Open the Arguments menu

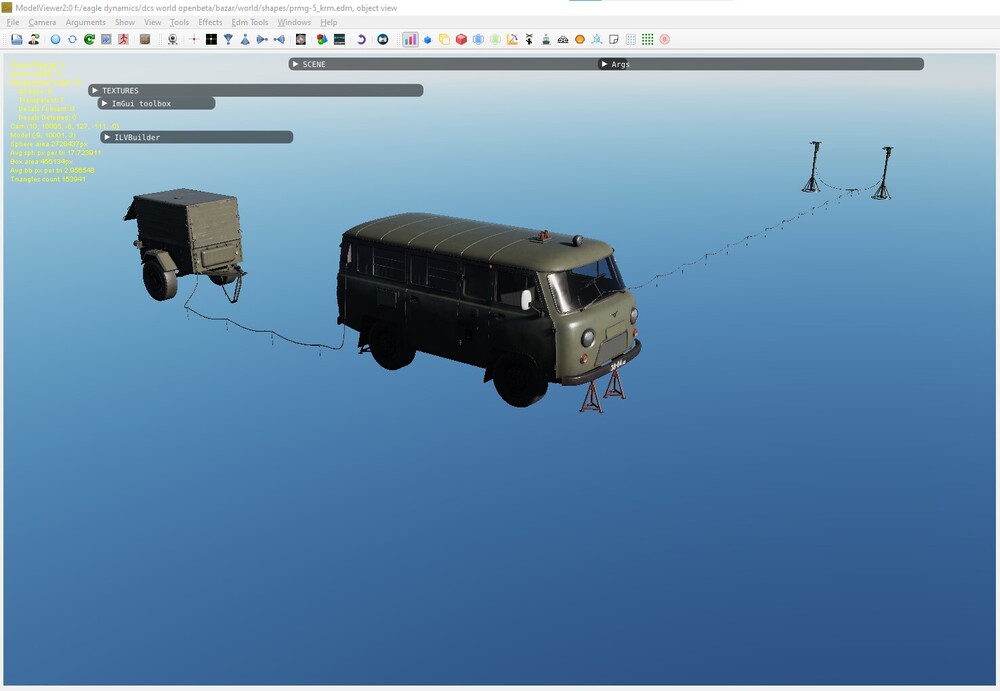pos(85,22)
